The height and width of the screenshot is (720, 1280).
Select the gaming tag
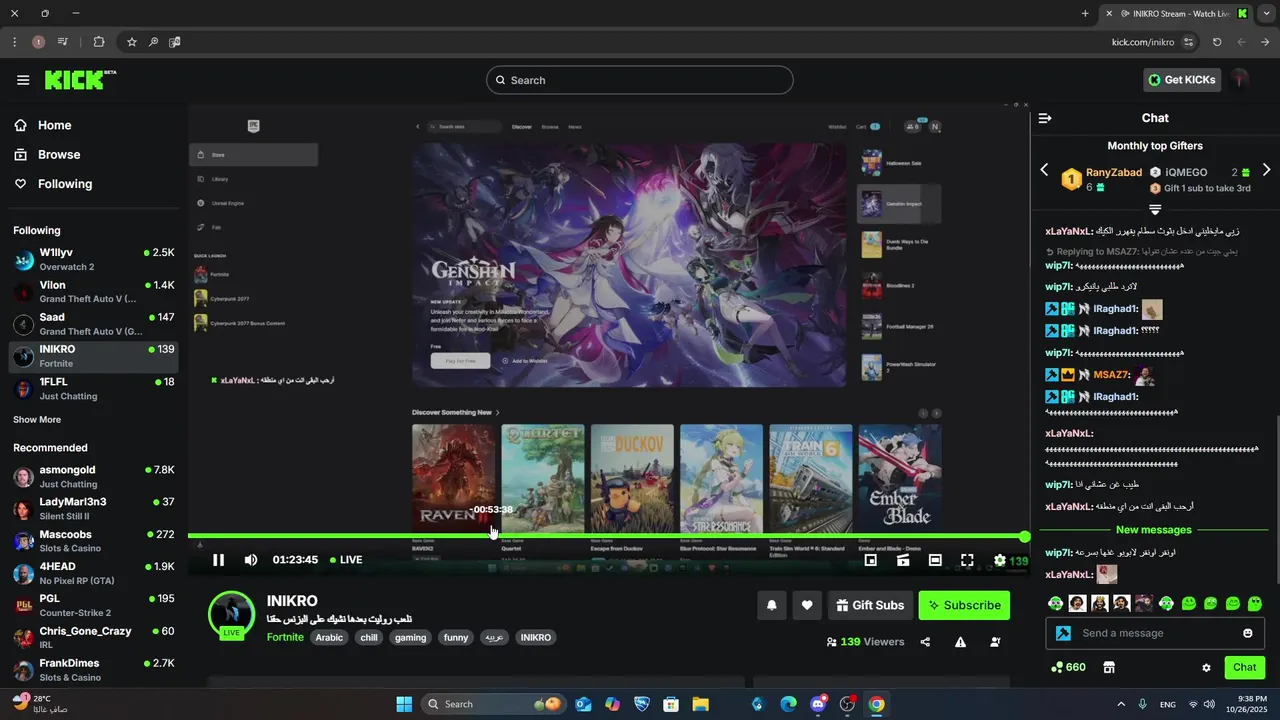click(410, 637)
